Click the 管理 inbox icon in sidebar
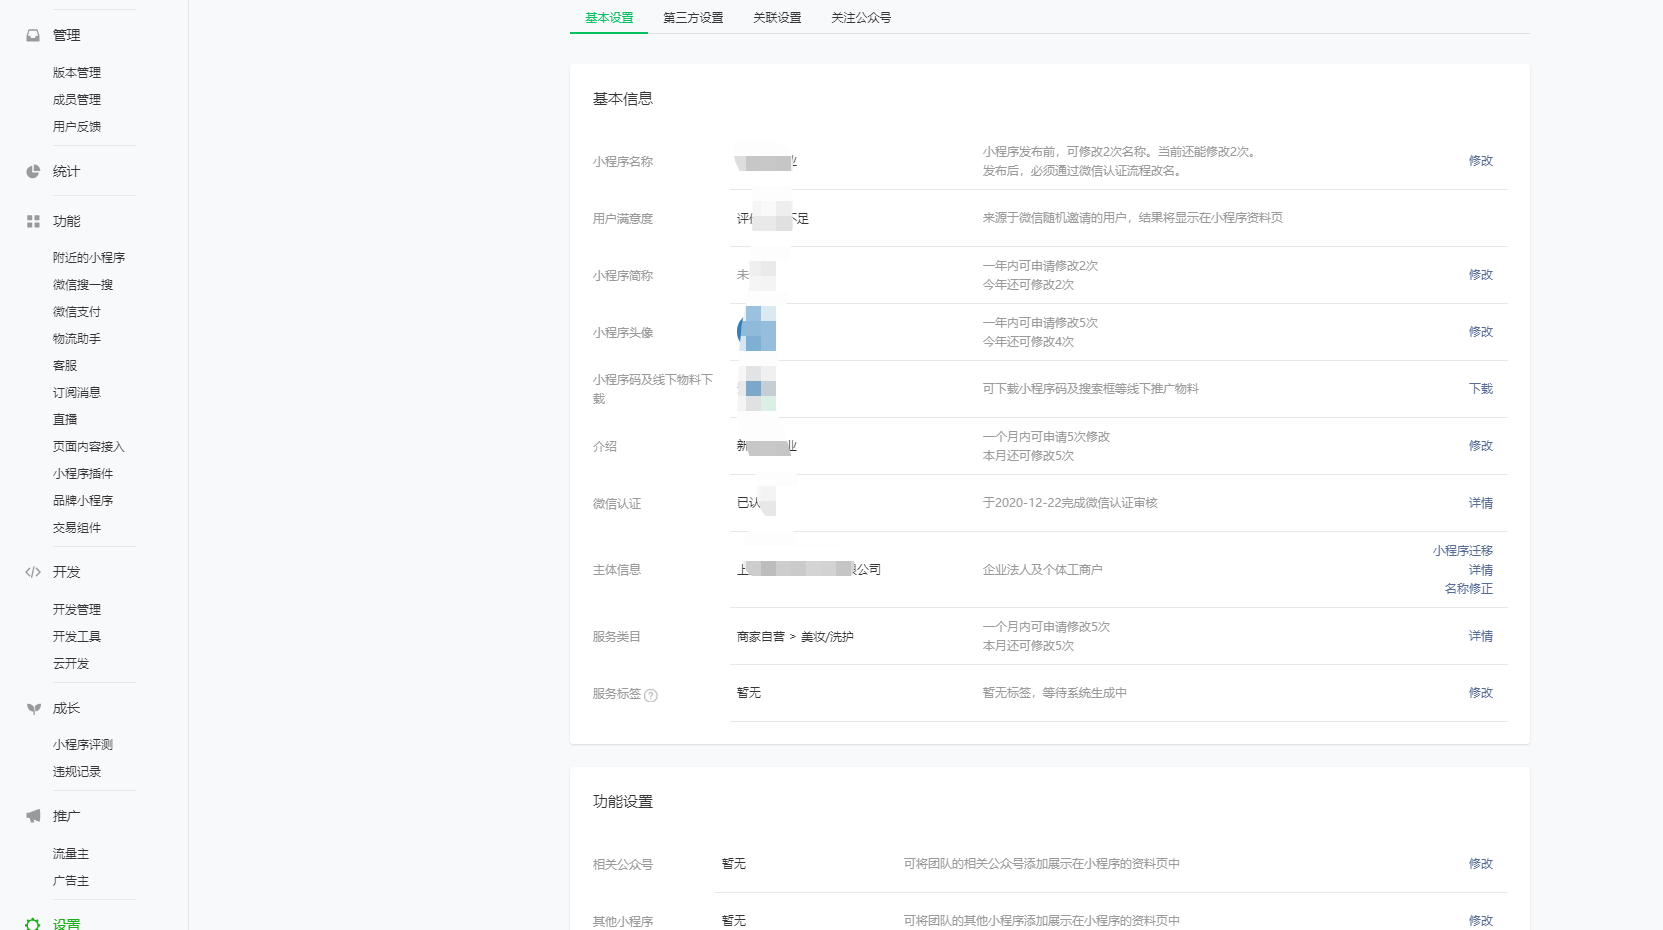Viewport: 1663px width, 930px height. (x=33, y=35)
